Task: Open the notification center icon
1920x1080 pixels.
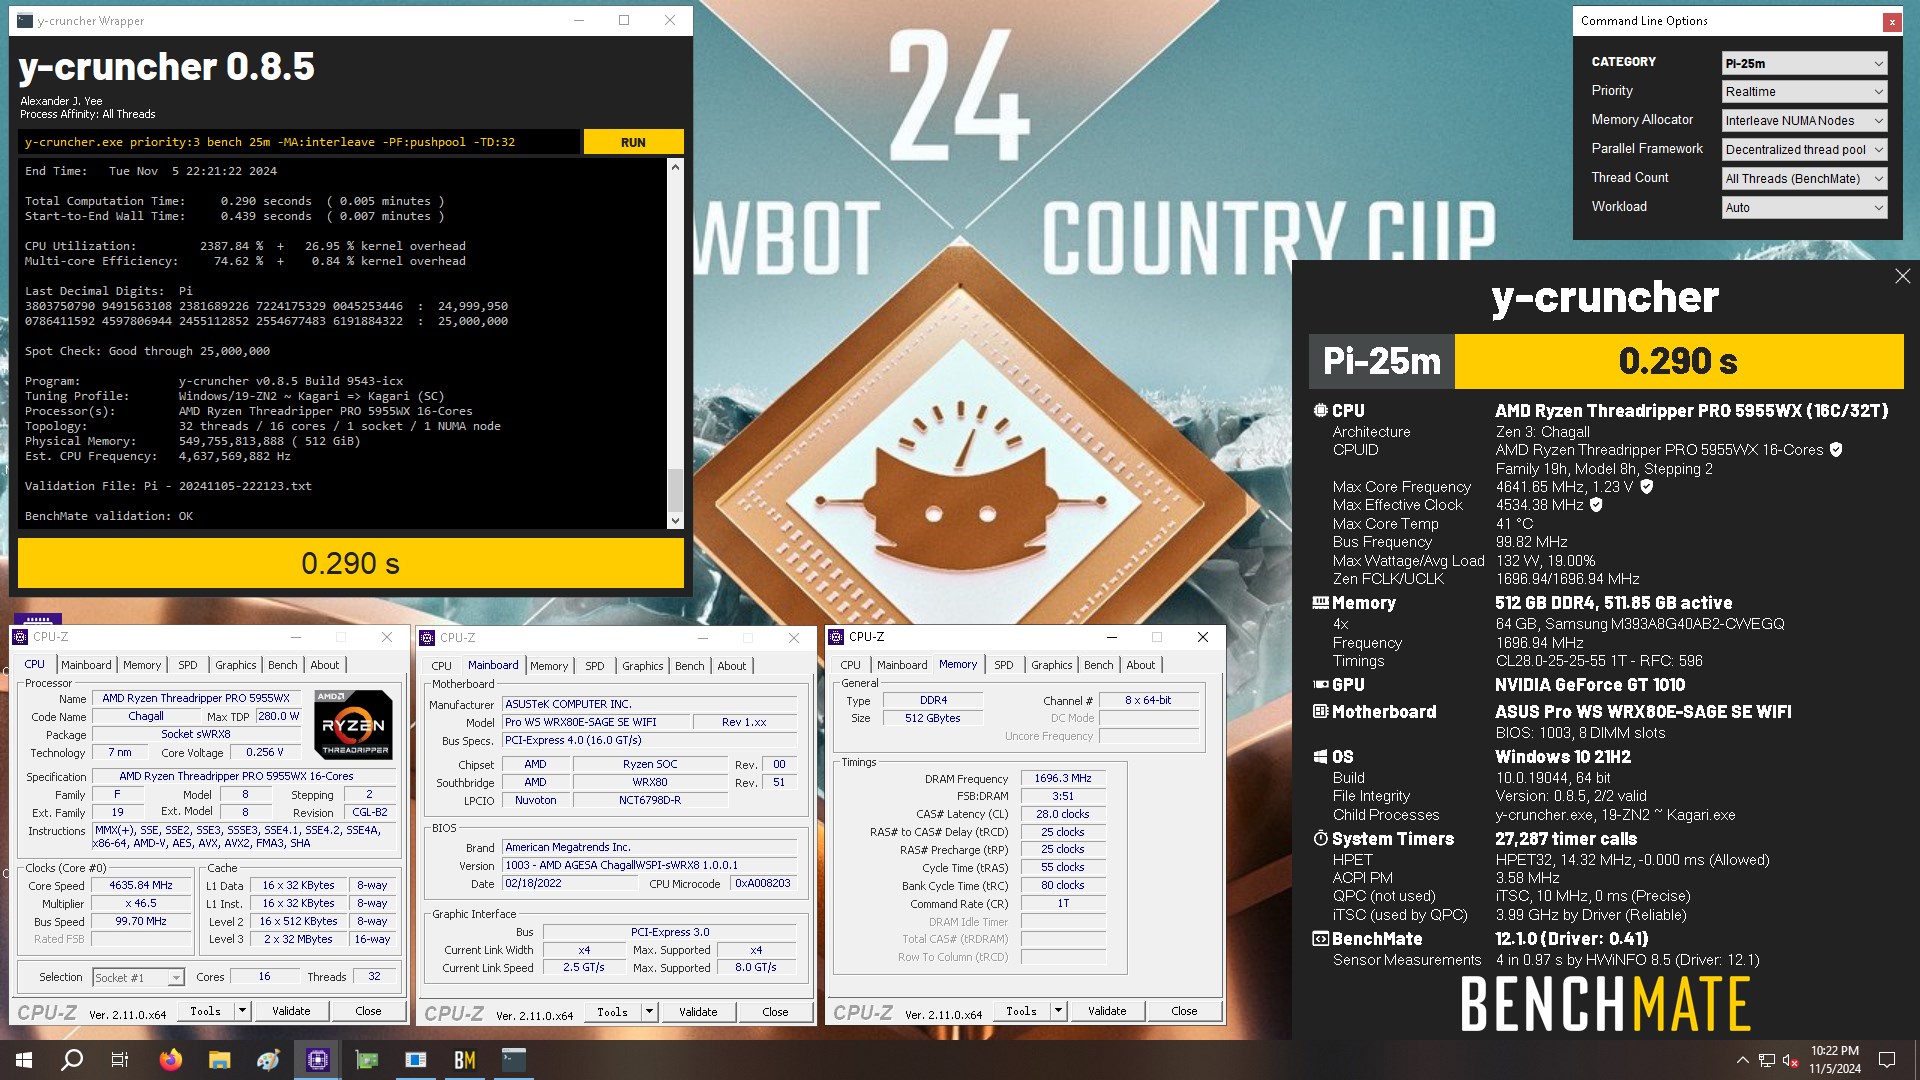Action: pos(1887,1060)
